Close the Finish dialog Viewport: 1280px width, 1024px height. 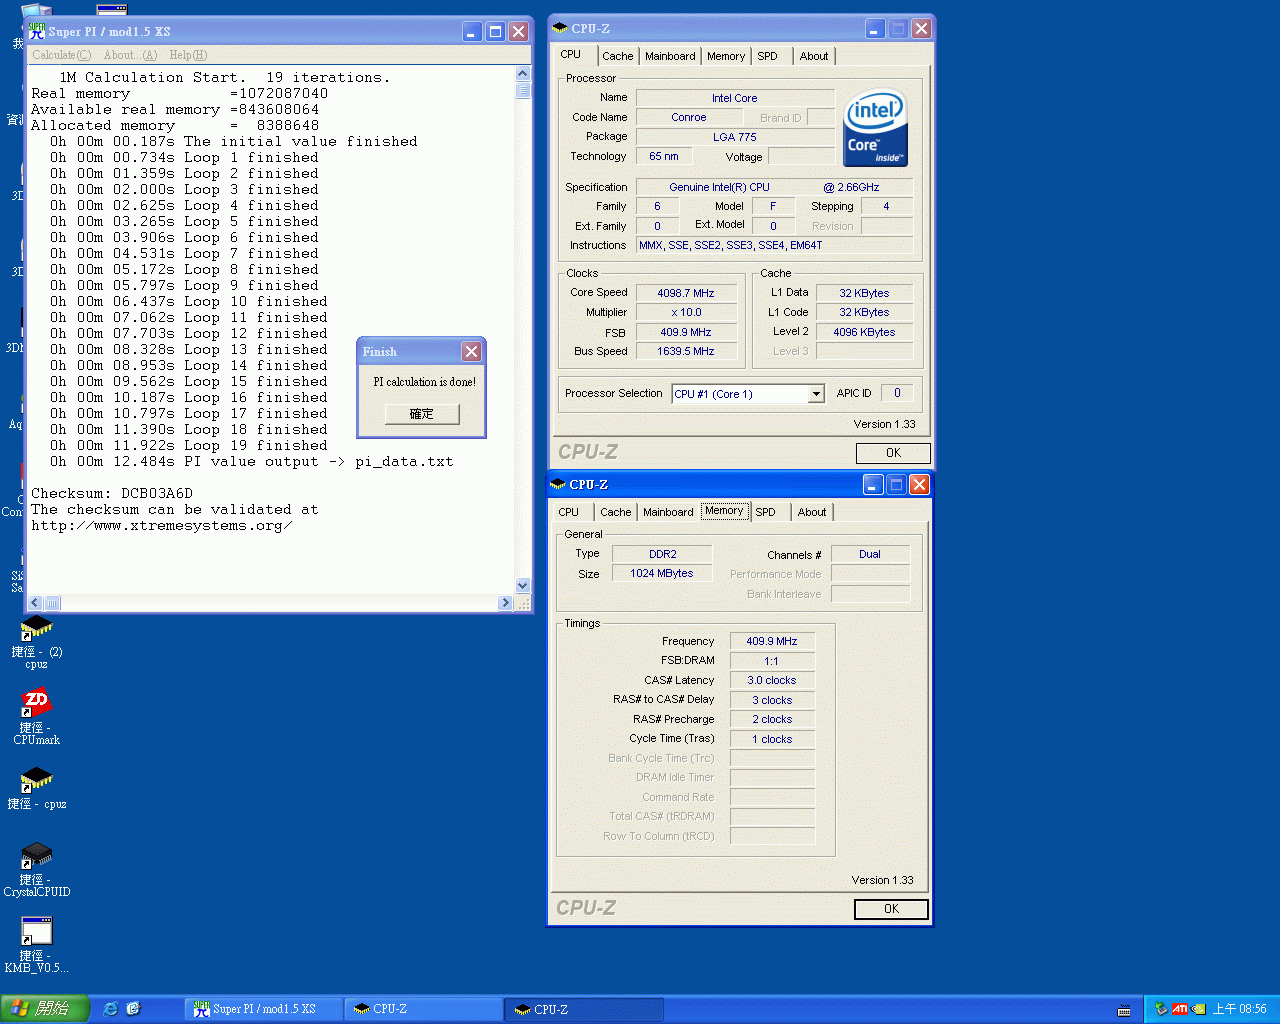point(471,351)
